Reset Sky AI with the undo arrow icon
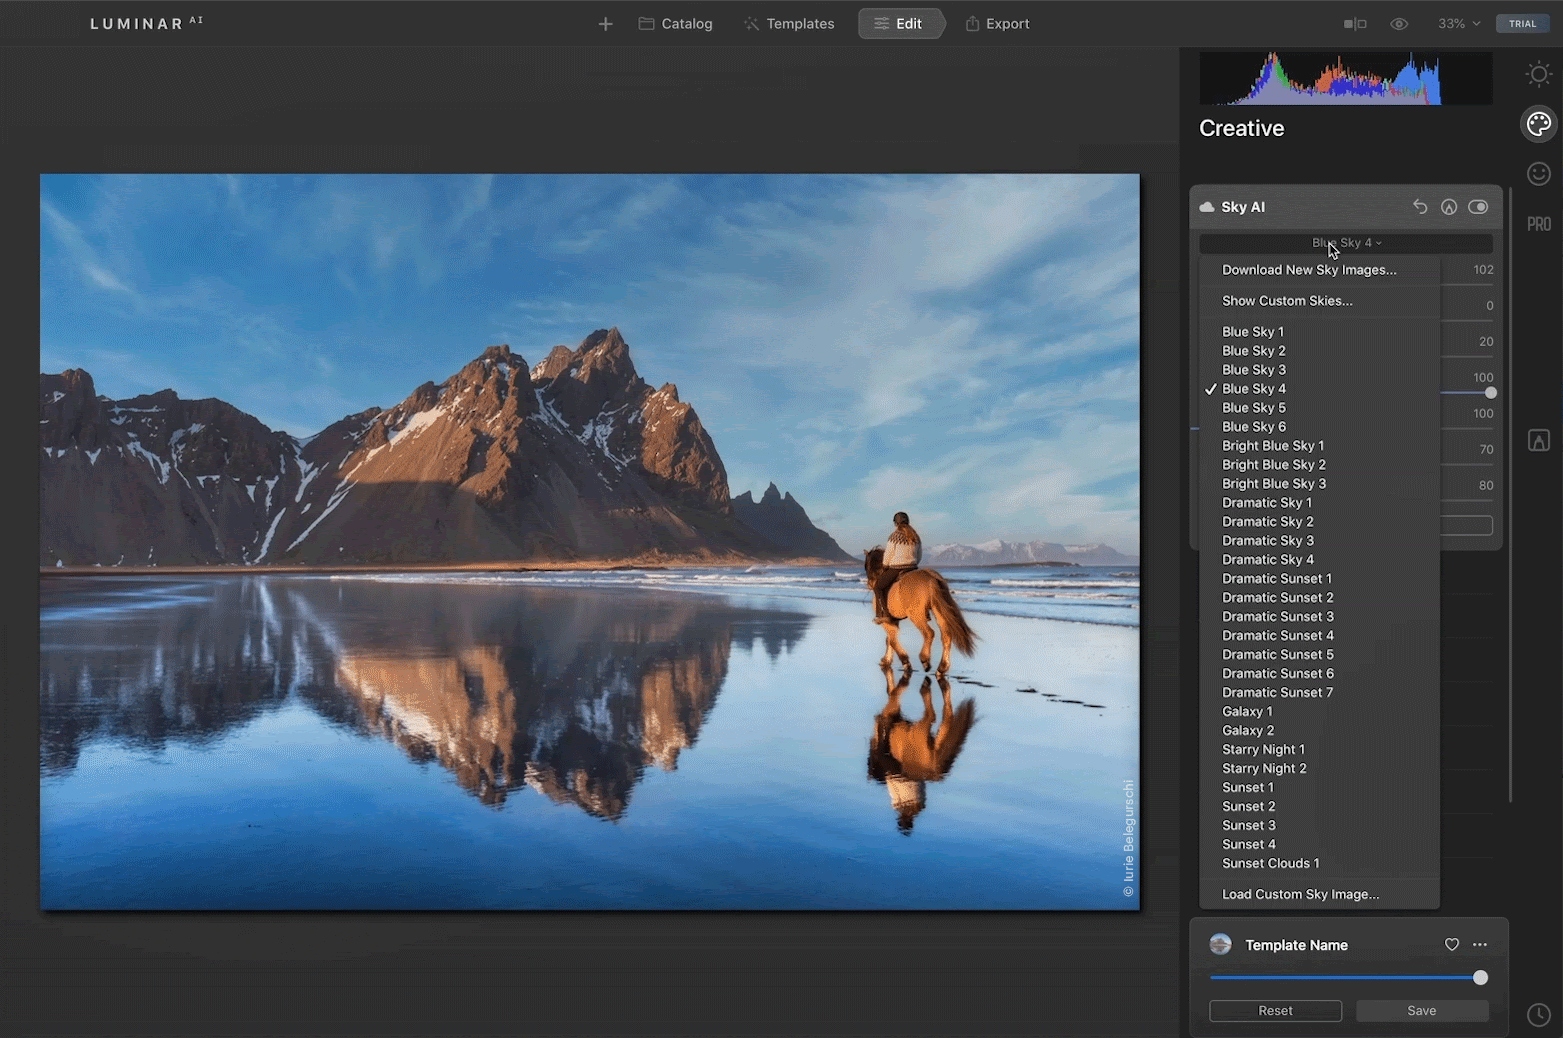 [1420, 206]
